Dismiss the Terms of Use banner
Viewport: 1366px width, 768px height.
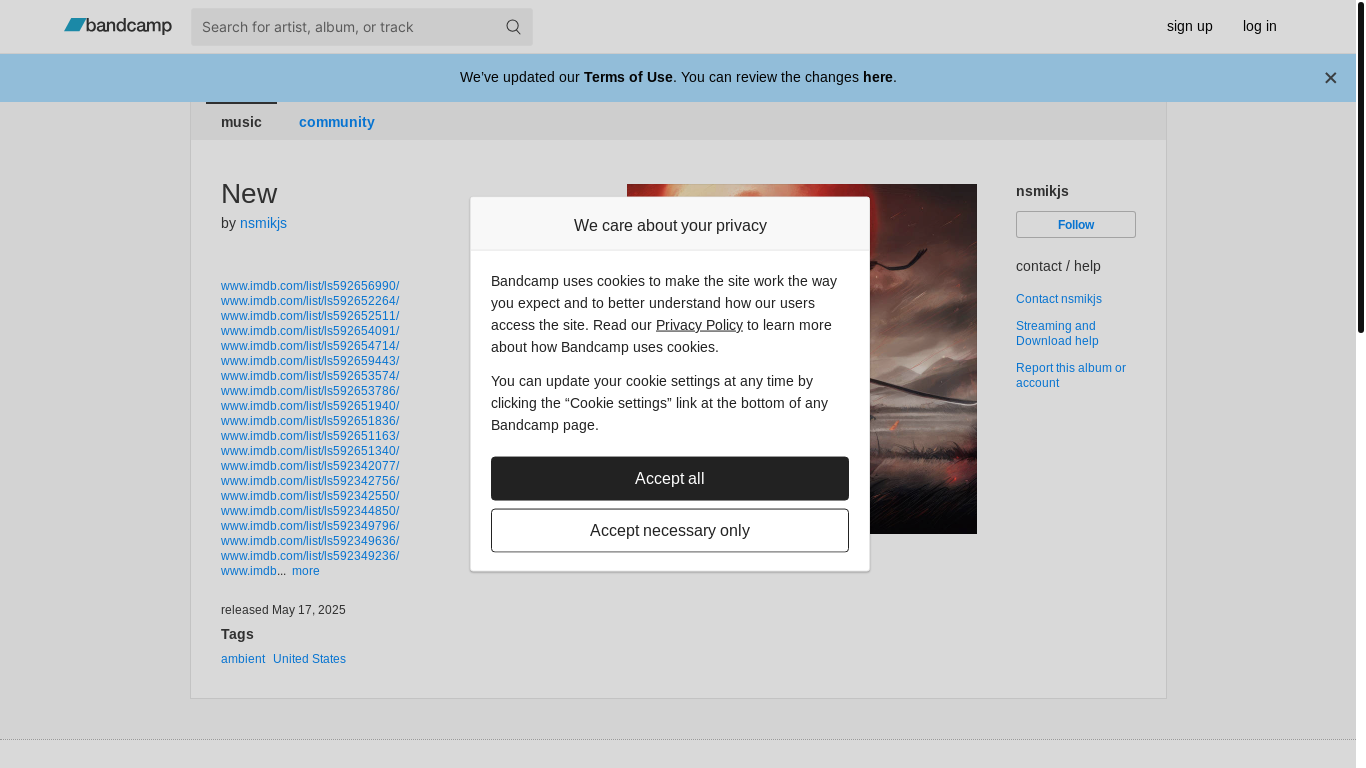[x=1330, y=78]
